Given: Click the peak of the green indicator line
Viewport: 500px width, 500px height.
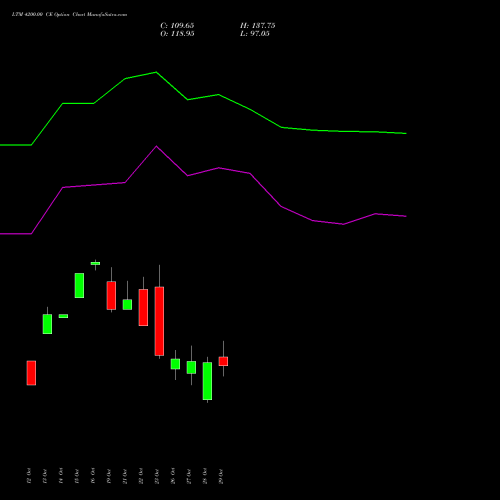Looking at the screenshot, I should pyautogui.click(x=156, y=72).
